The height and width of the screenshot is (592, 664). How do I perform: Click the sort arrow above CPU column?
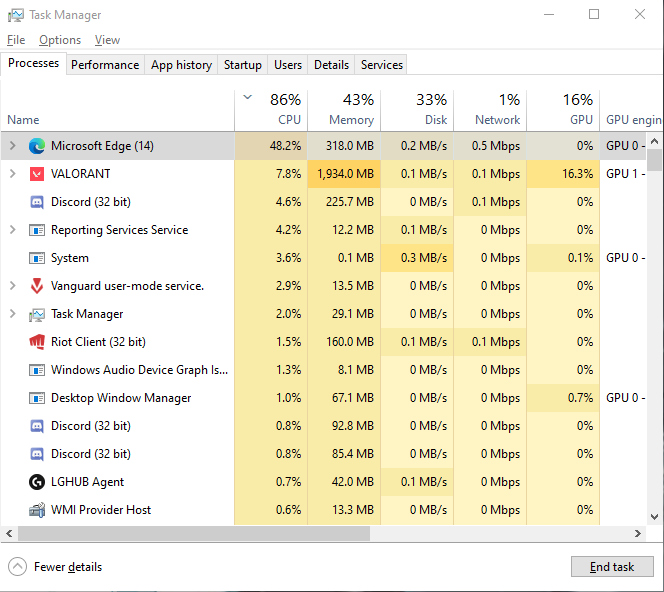click(248, 97)
